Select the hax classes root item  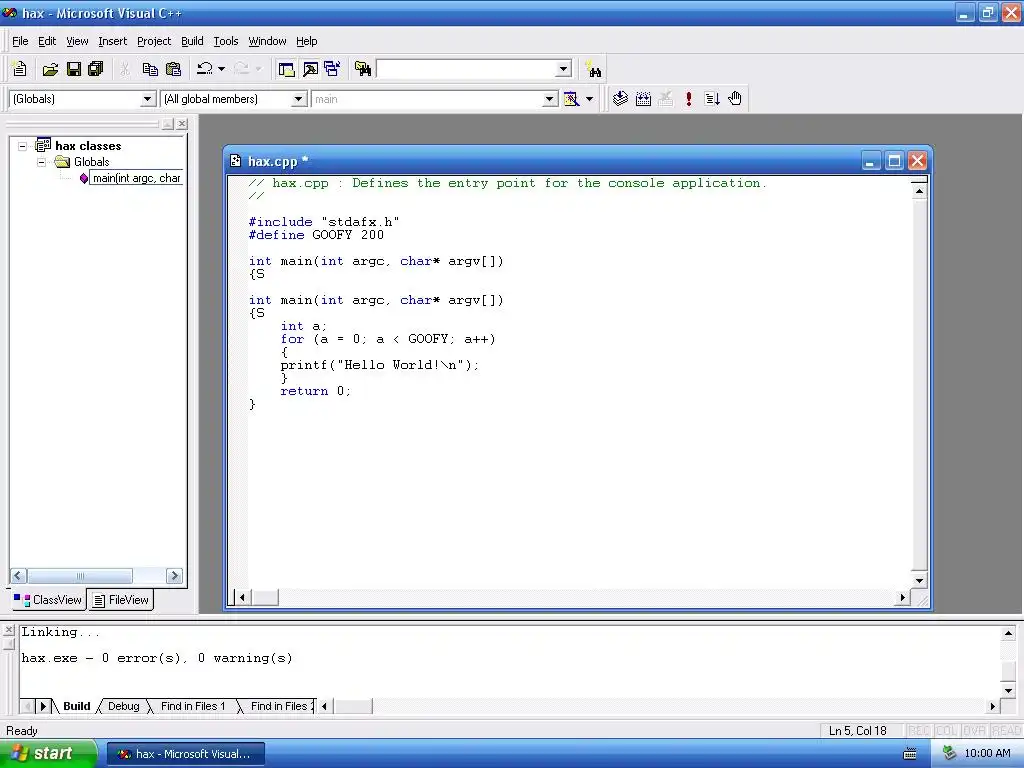coord(88,146)
